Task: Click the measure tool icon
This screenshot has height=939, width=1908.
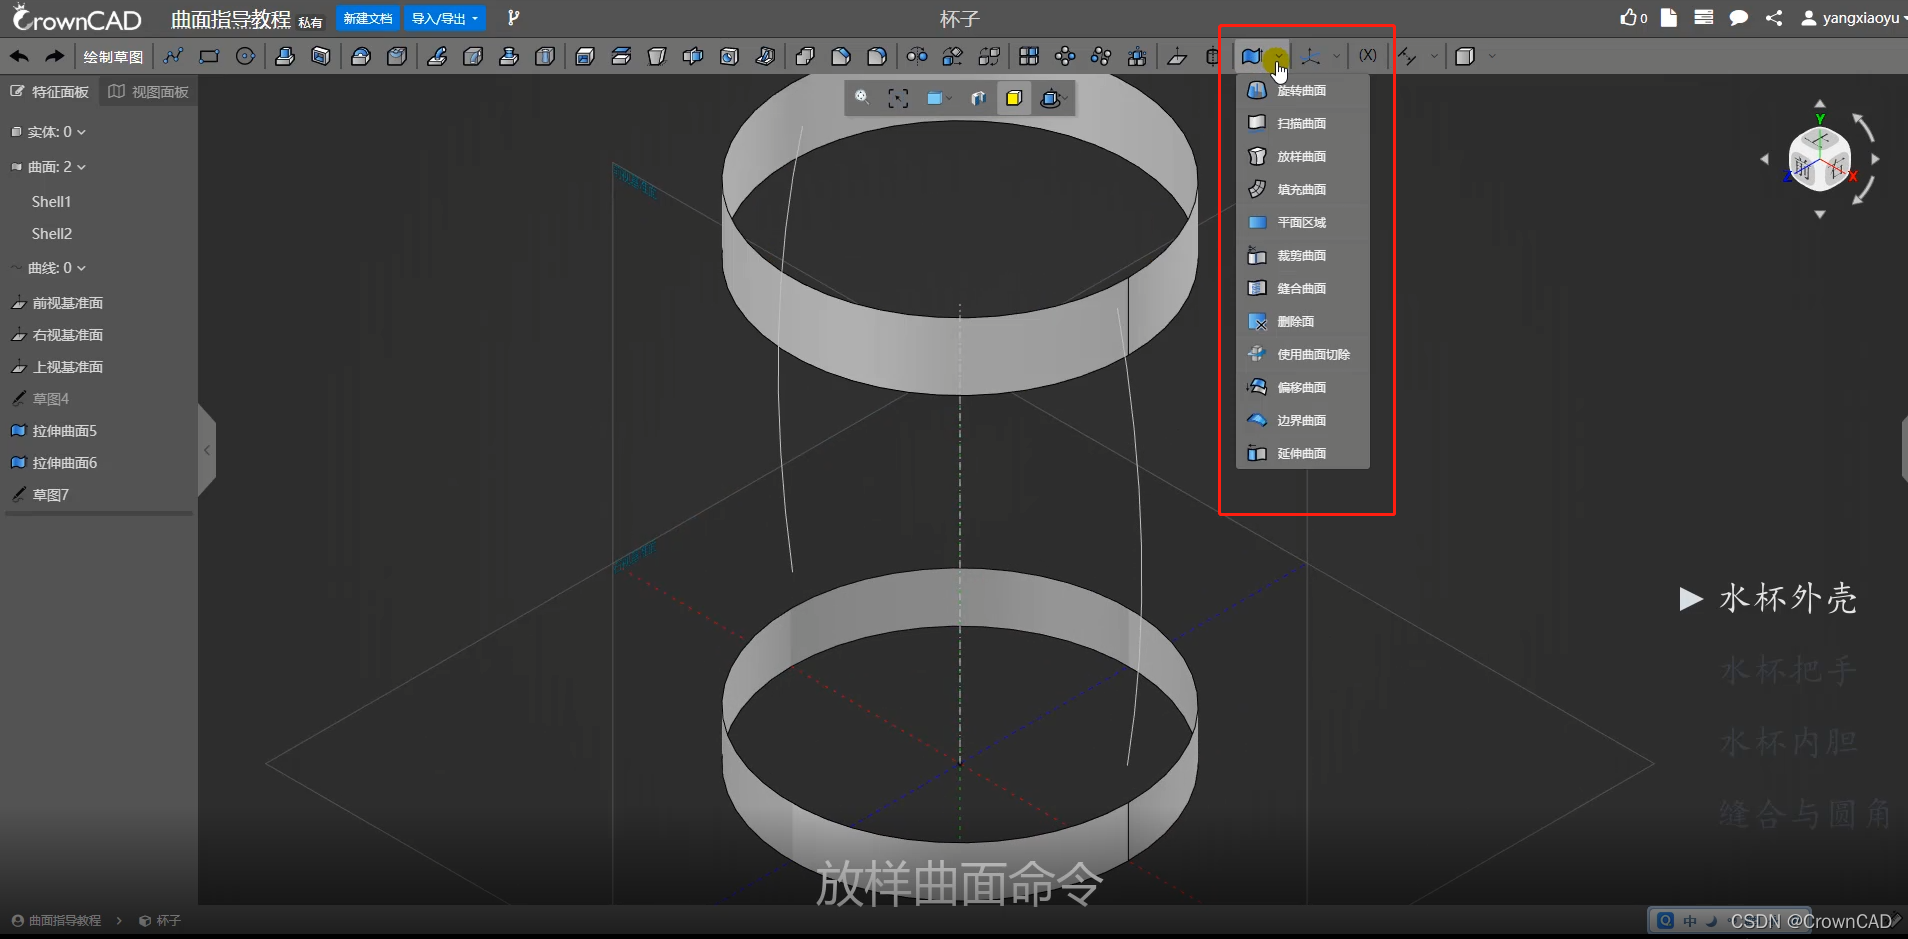Action: pyautogui.click(x=1407, y=56)
